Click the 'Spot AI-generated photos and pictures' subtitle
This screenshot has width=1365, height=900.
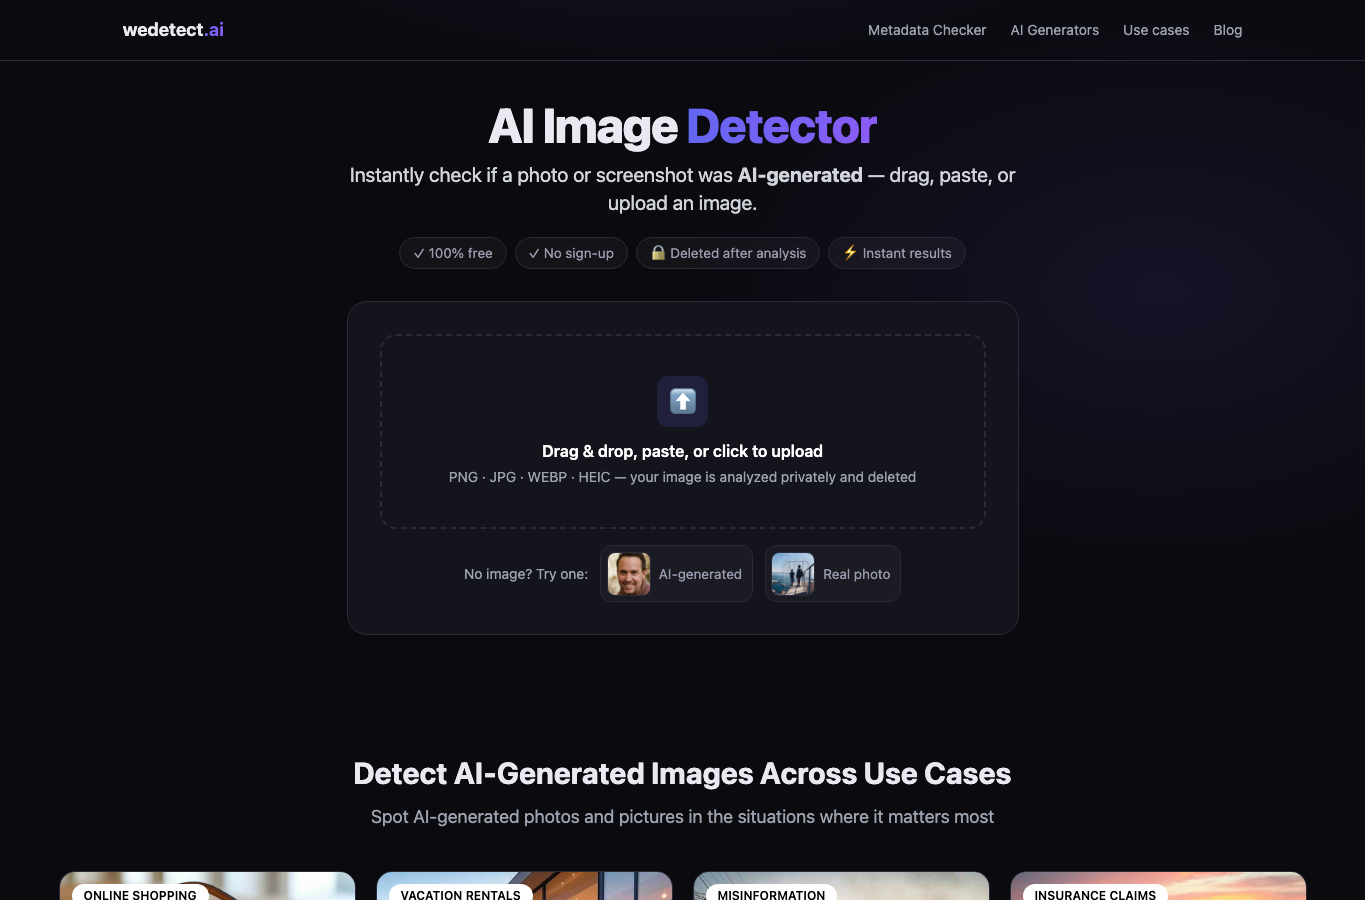(x=683, y=817)
